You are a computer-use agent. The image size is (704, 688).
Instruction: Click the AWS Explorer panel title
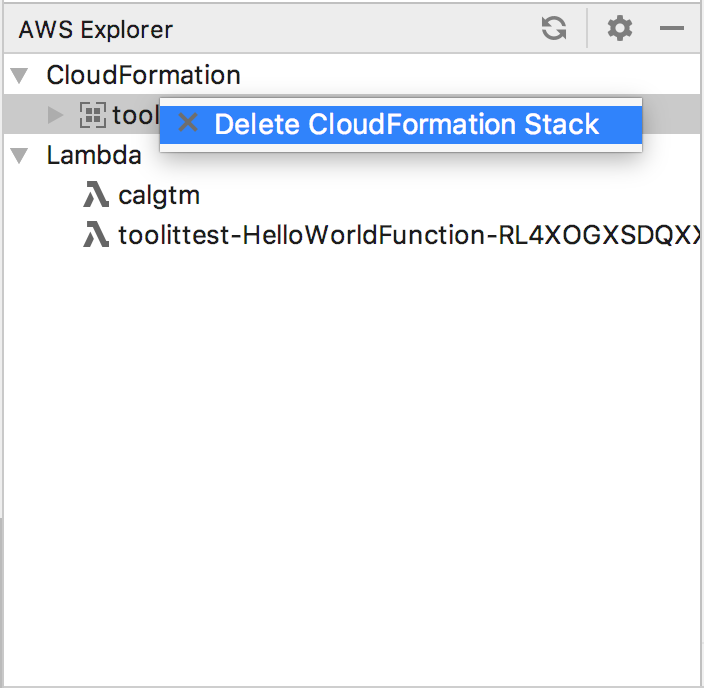(x=96, y=30)
